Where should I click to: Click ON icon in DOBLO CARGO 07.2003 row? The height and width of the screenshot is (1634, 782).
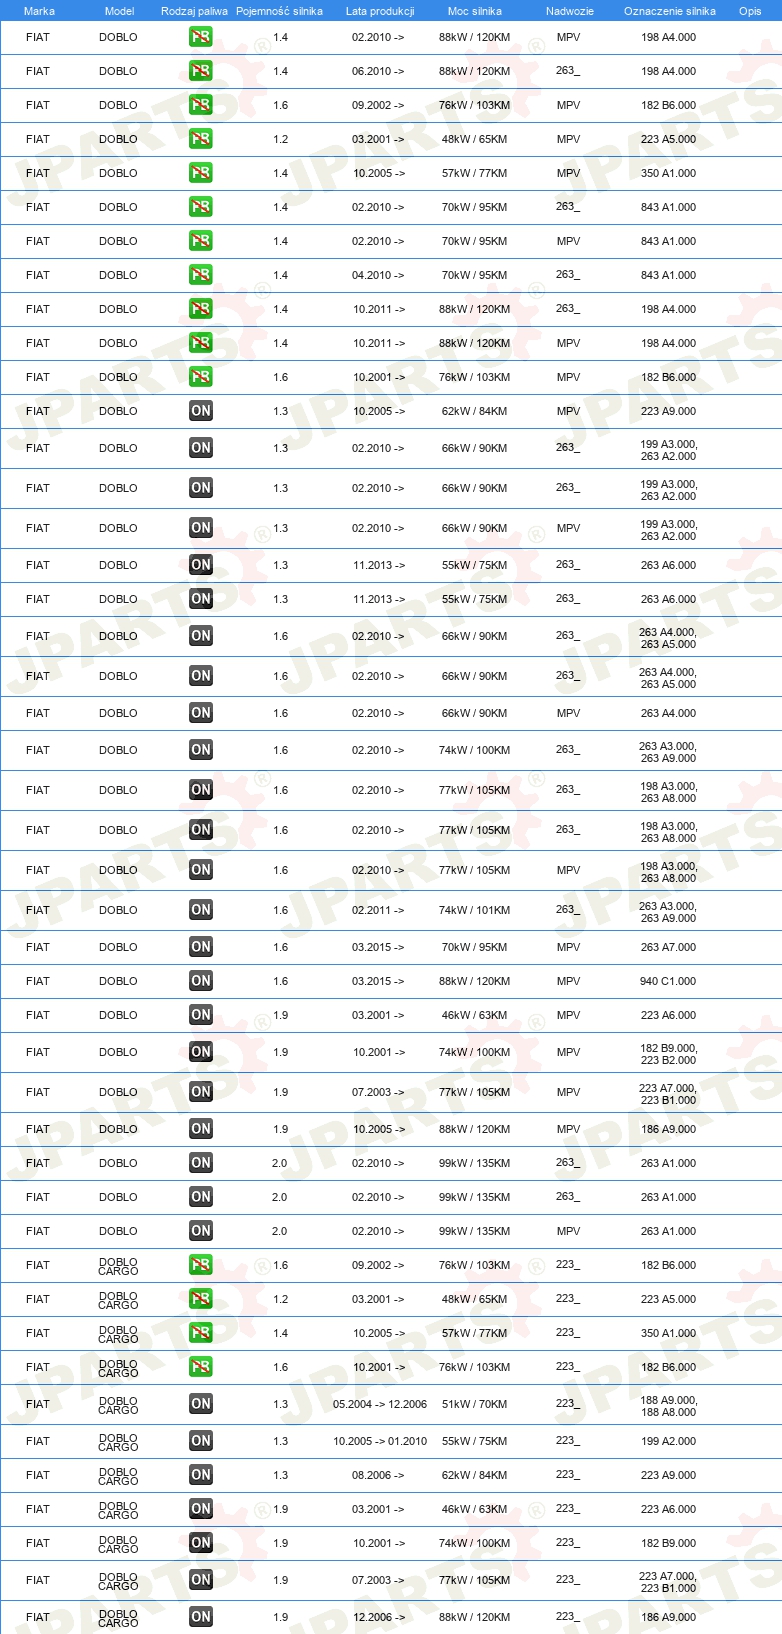click(x=201, y=1580)
